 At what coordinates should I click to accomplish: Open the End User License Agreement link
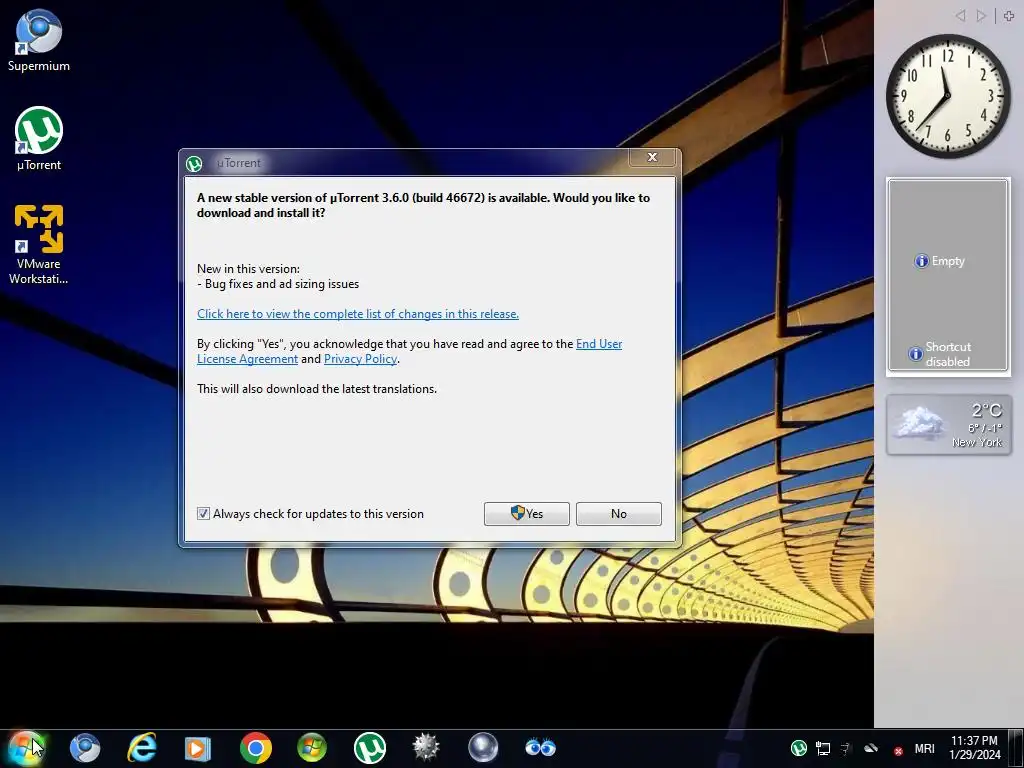409,351
